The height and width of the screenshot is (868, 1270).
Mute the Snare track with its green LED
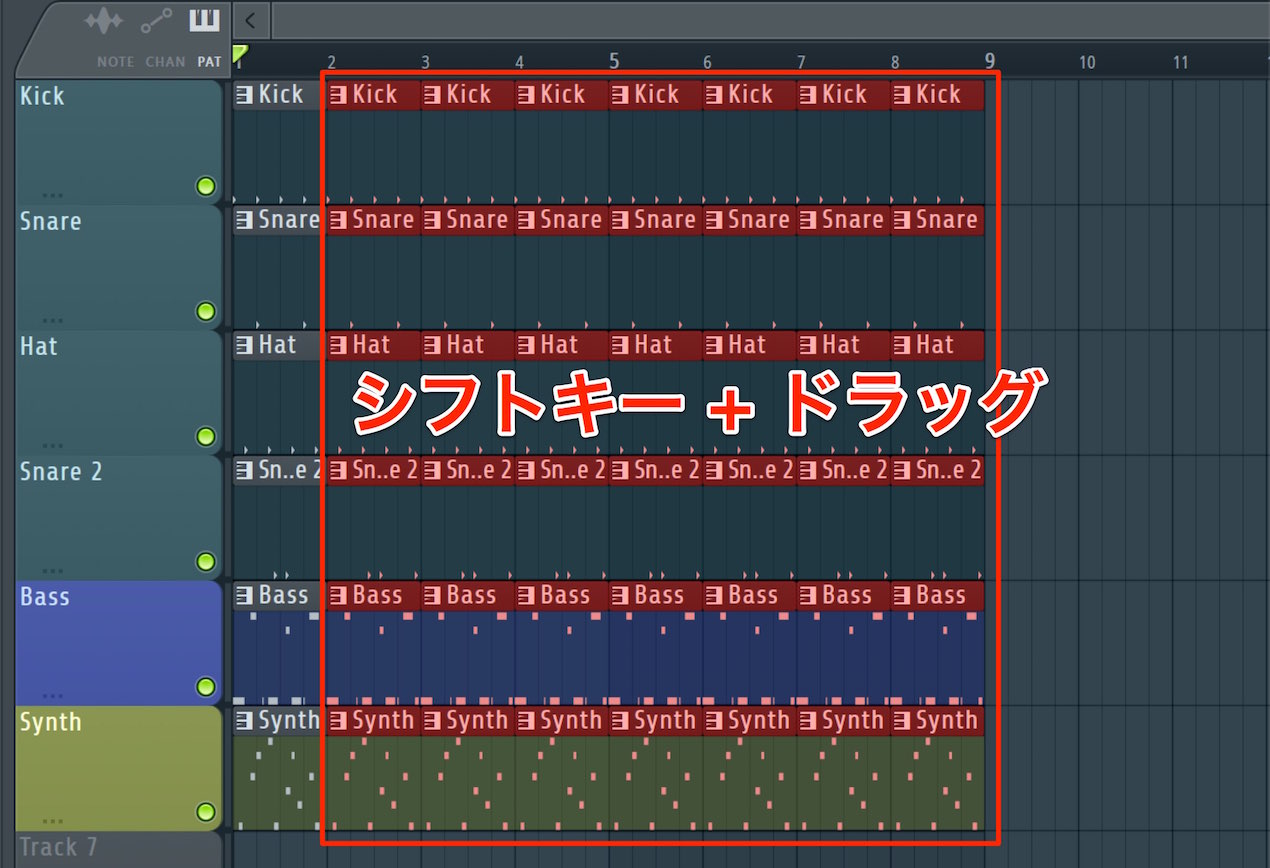tap(206, 312)
